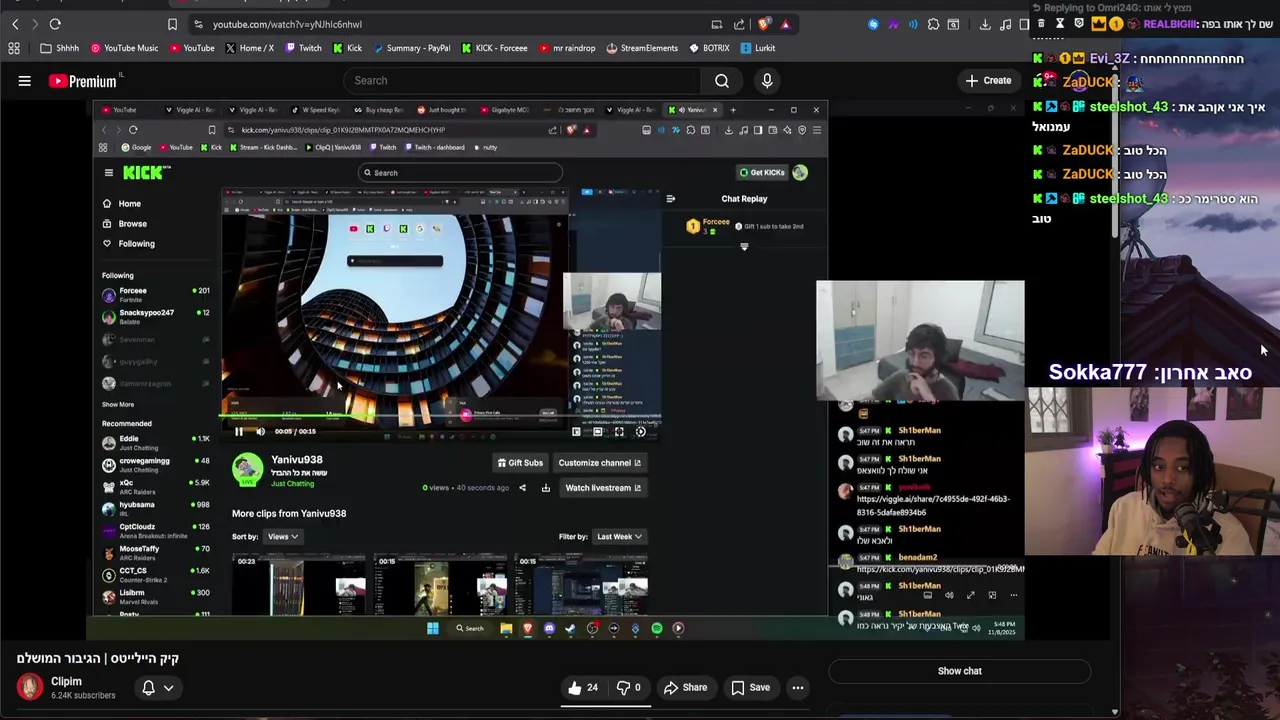Open the YouTube guide hamburger menu
Screen dimensions: 1280x720
pyautogui.click(x=24, y=81)
